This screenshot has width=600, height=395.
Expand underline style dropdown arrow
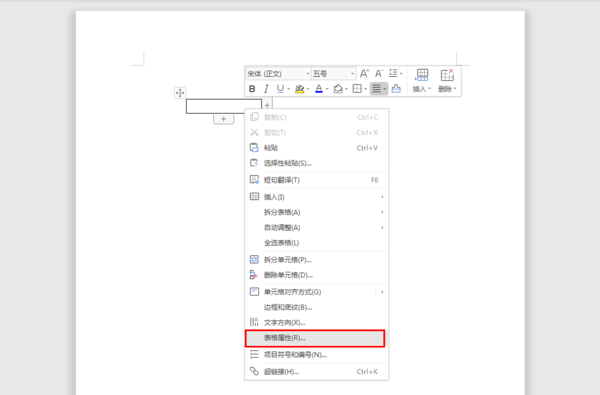(x=289, y=89)
